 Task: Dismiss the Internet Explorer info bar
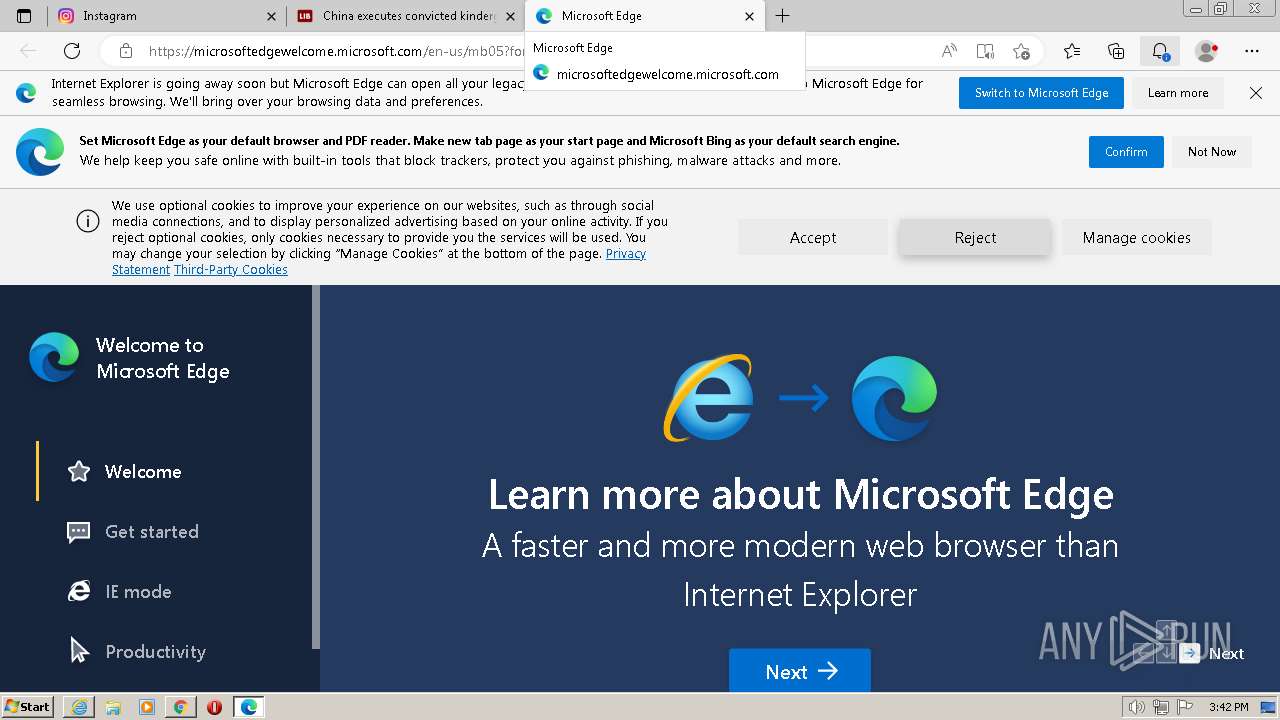1256,93
